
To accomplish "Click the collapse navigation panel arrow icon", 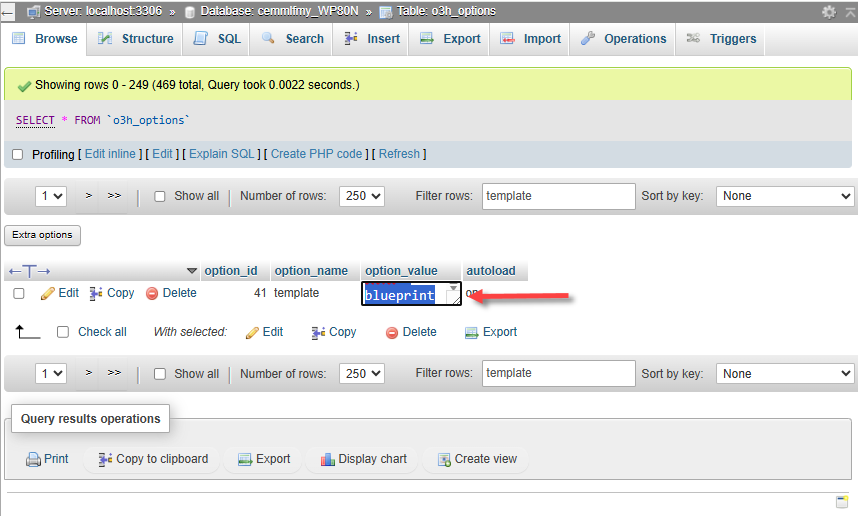I will point(851,11).
